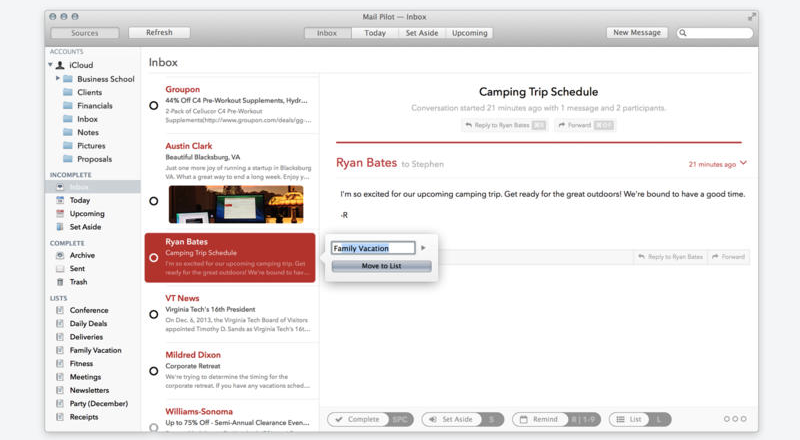Mark the Williams-Sonoma message complete via its circle
This screenshot has height=440, width=800.
[154, 427]
